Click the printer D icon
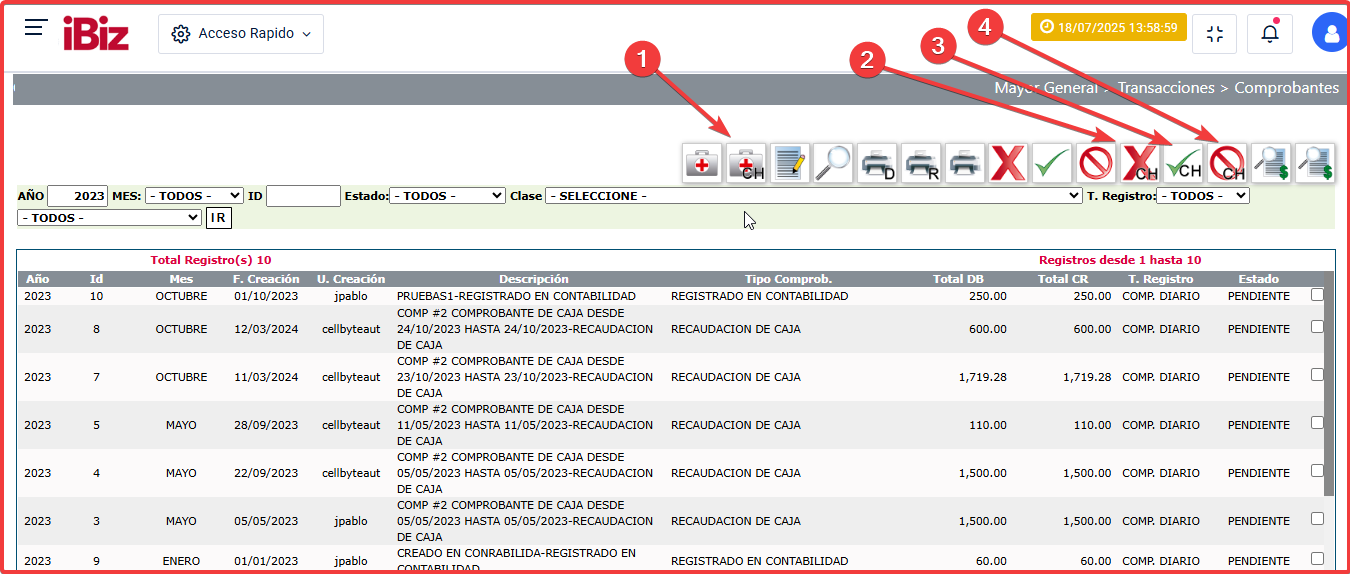1350x574 pixels. pyautogui.click(x=877, y=163)
